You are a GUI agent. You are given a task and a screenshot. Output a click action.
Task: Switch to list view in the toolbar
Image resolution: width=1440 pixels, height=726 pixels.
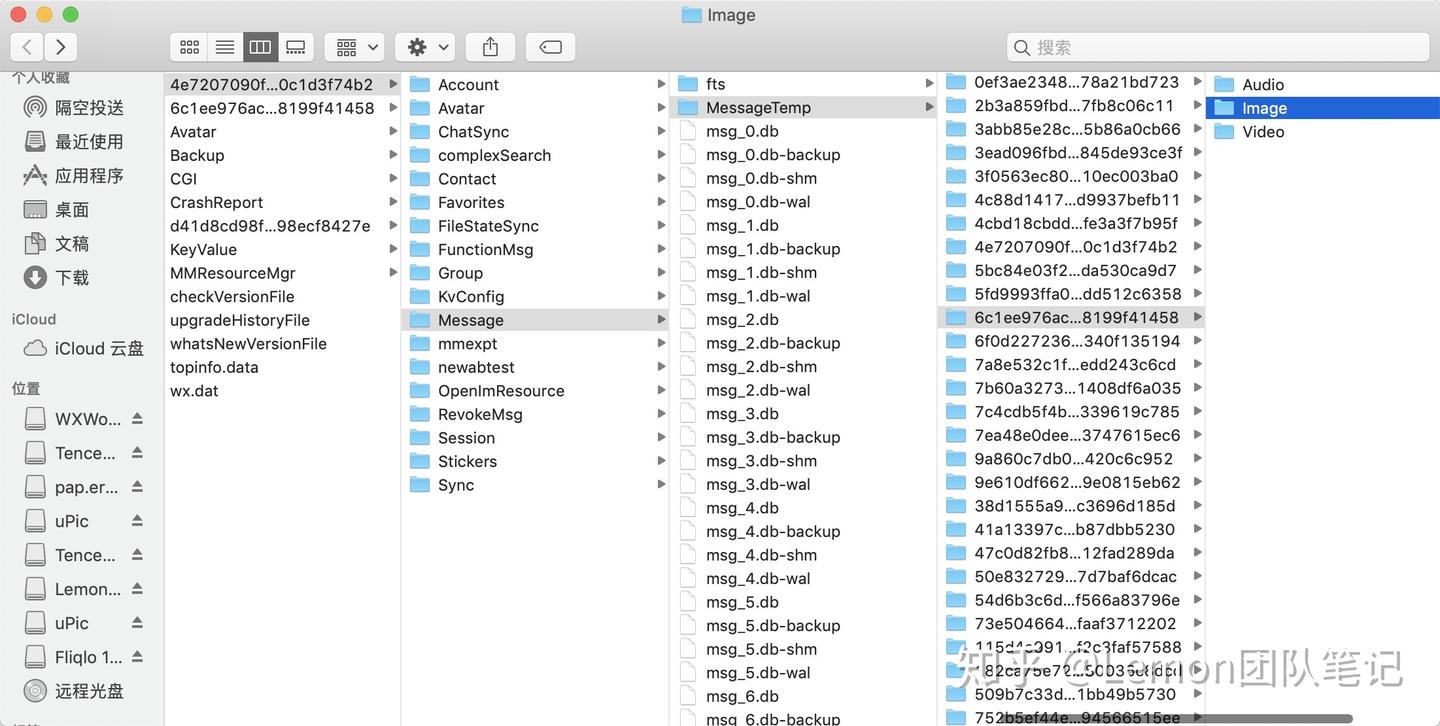tap(224, 46)
